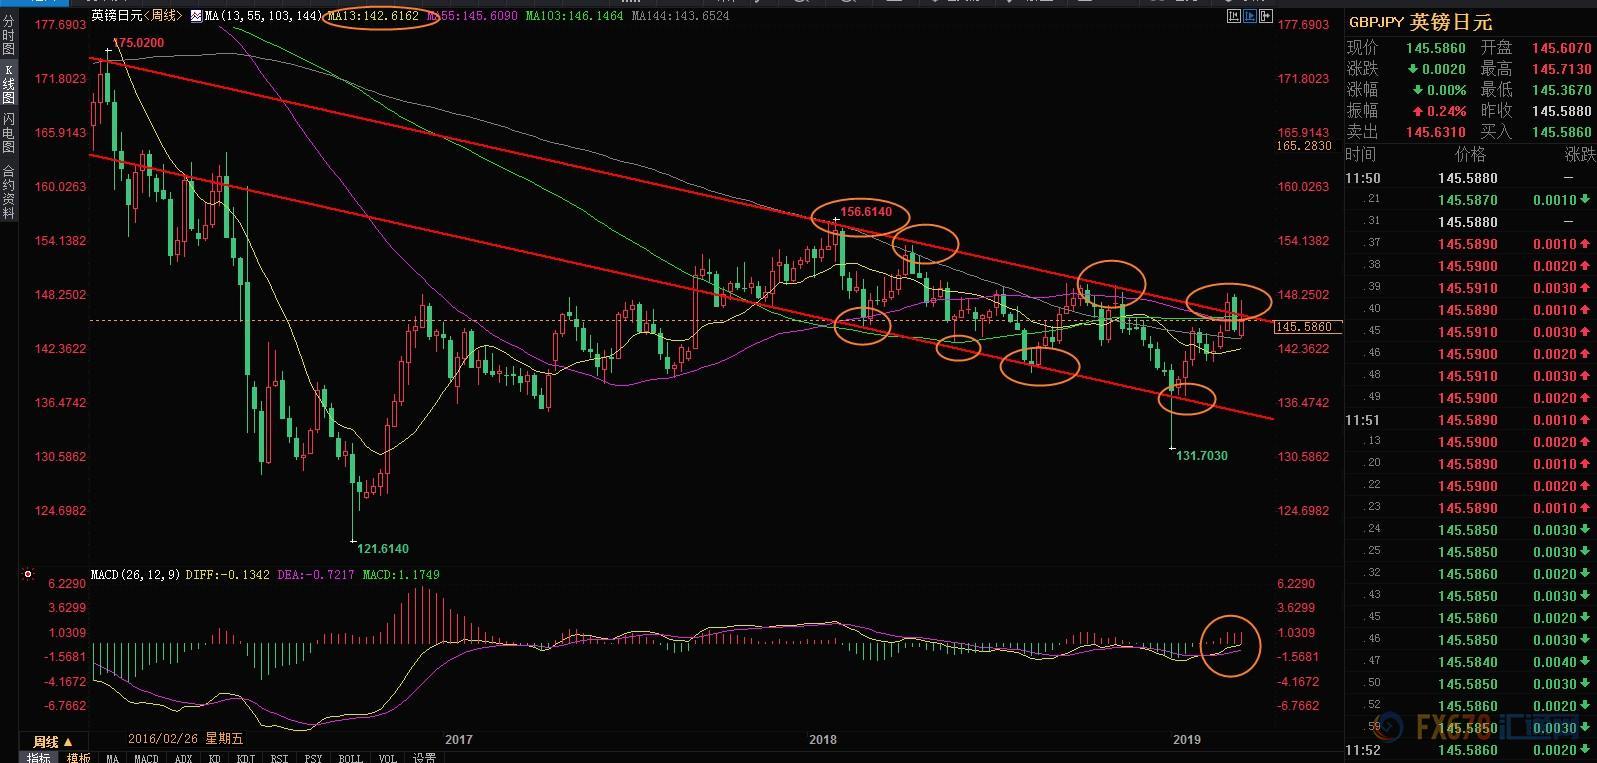Image resolution: width=1597 pixels, height=763 pixels.
Task: Switch to the K线图 side tab
Action: click(9, 84)
